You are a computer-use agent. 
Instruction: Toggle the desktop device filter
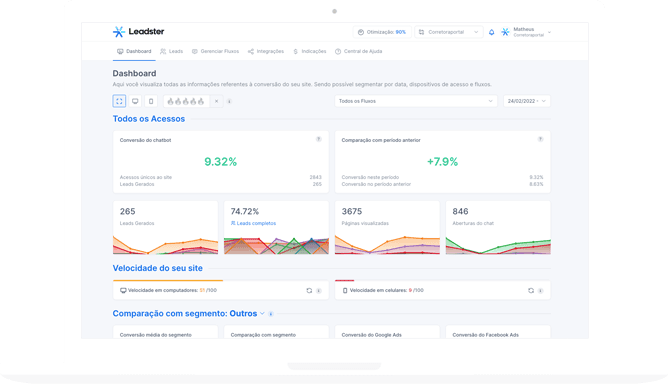coord(135,101)
